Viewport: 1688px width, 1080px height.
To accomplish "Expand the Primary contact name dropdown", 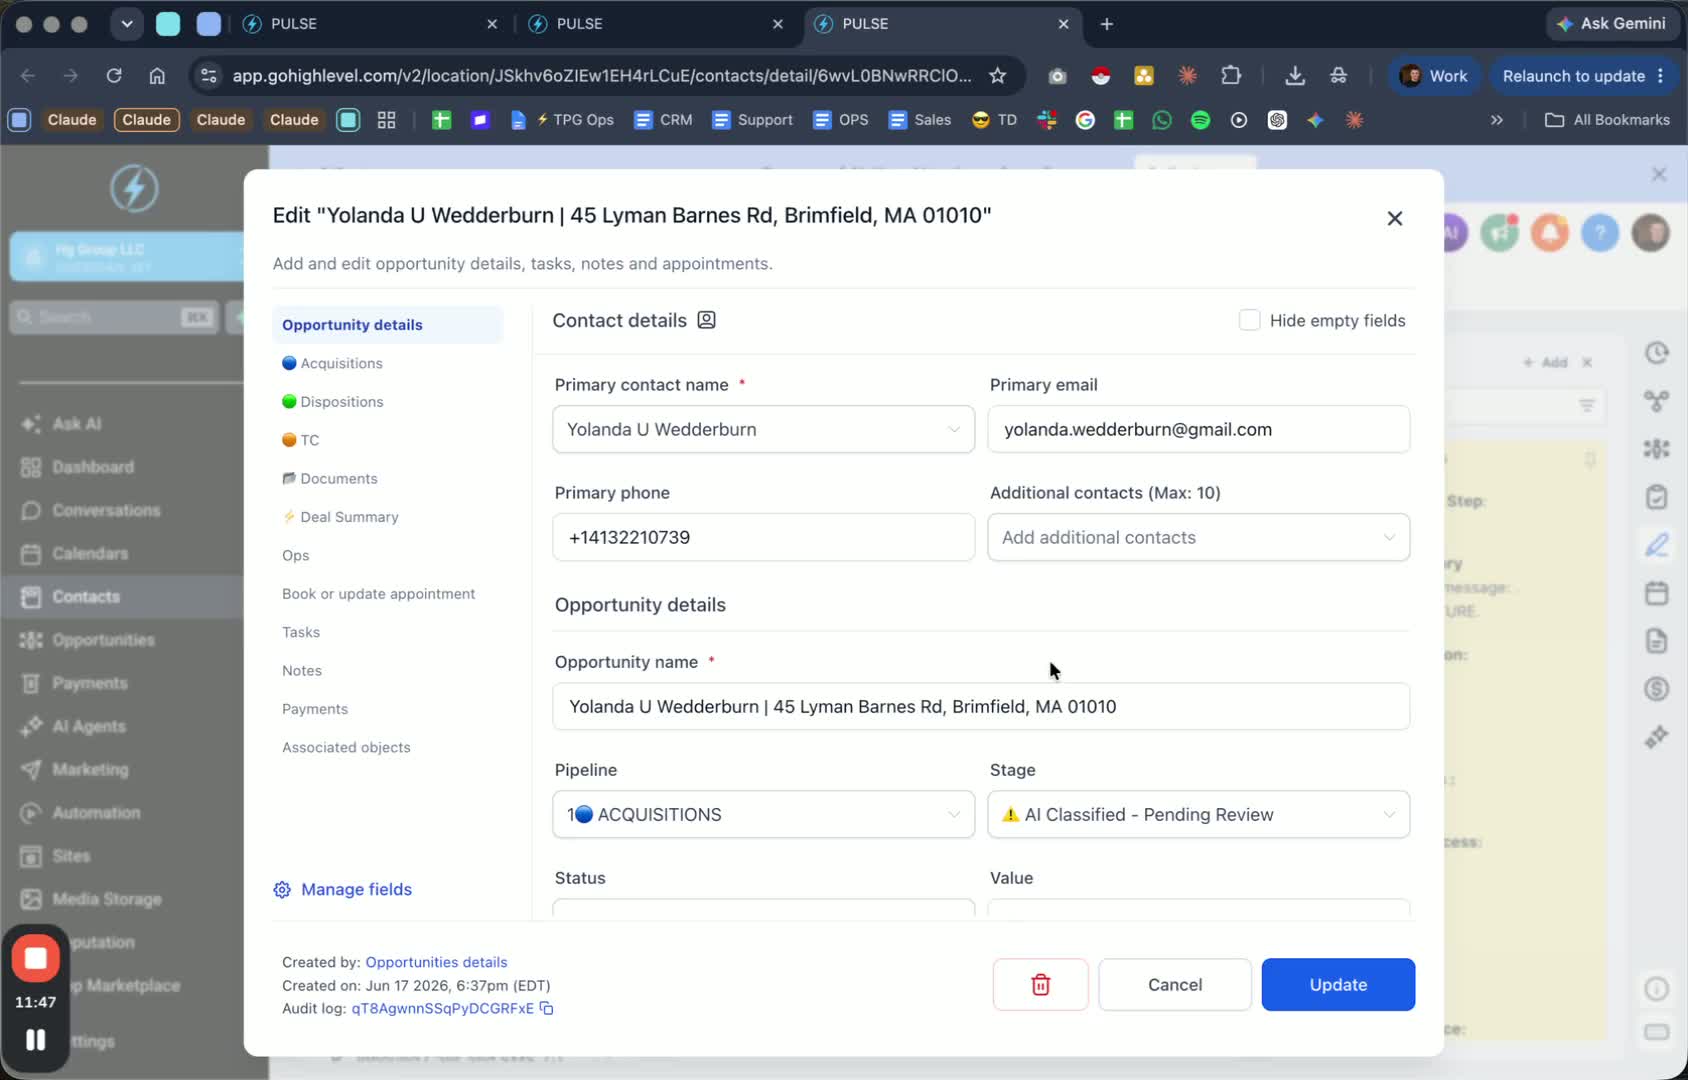I will (763, 429).
